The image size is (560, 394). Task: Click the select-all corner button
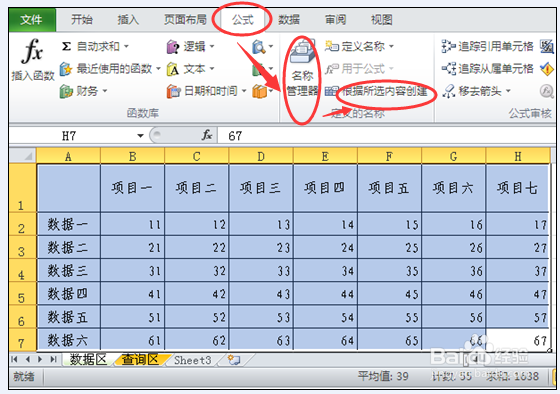click(x=22, y=156)
